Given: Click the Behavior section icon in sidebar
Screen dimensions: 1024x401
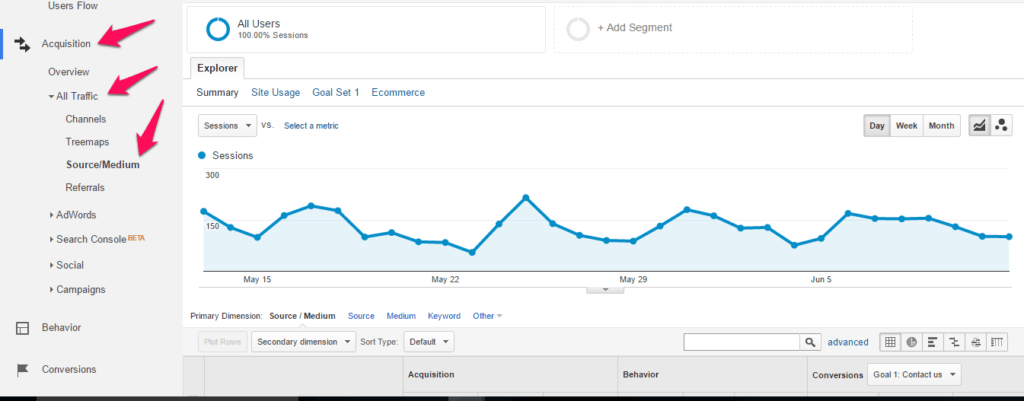Looking at the screenshot, I should [x=21, y=328].
